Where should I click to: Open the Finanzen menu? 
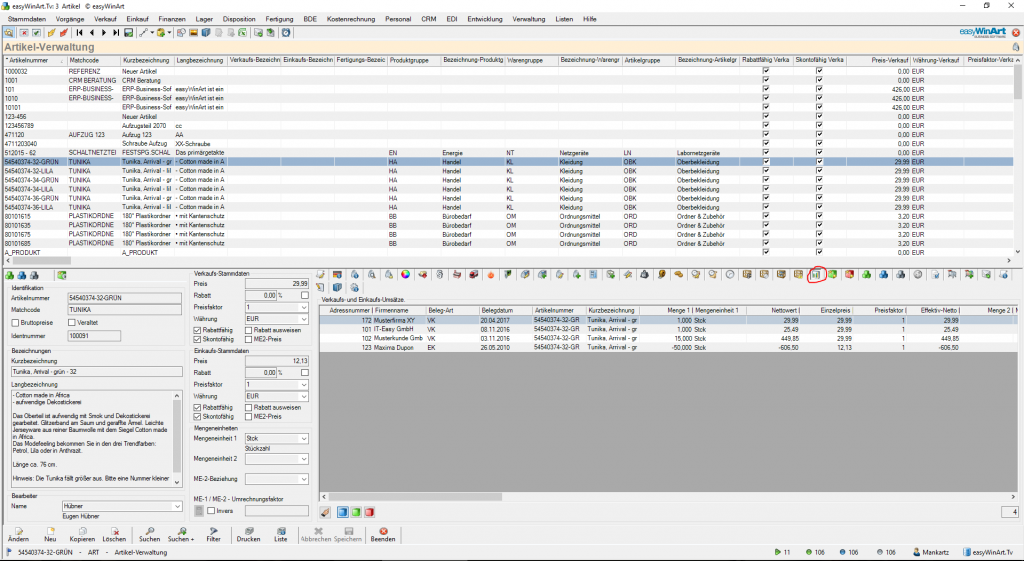coord(171,19)
